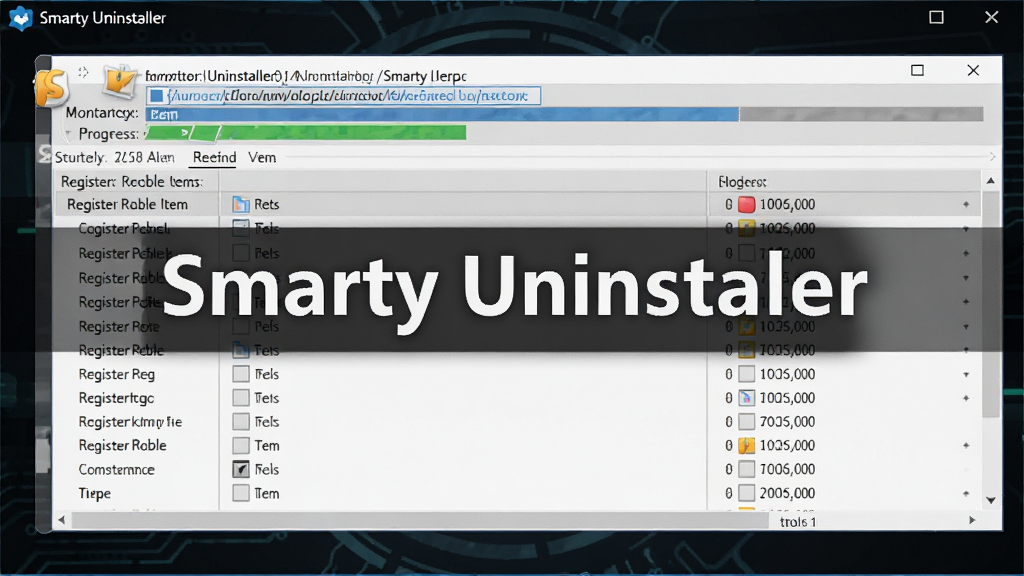Screen dimensions: 1024x576
Task: Select the Register kimp fie row label
Action: click(x=131, y=422)
